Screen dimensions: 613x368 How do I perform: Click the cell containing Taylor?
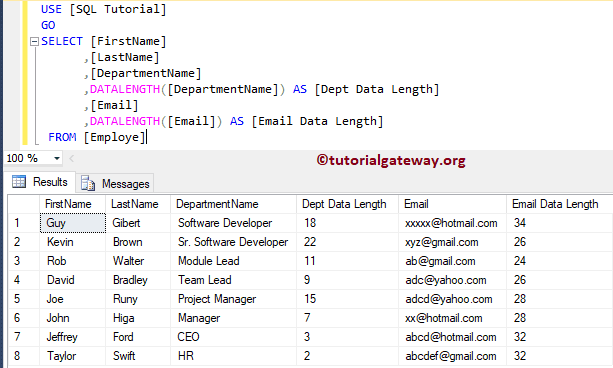72,356
